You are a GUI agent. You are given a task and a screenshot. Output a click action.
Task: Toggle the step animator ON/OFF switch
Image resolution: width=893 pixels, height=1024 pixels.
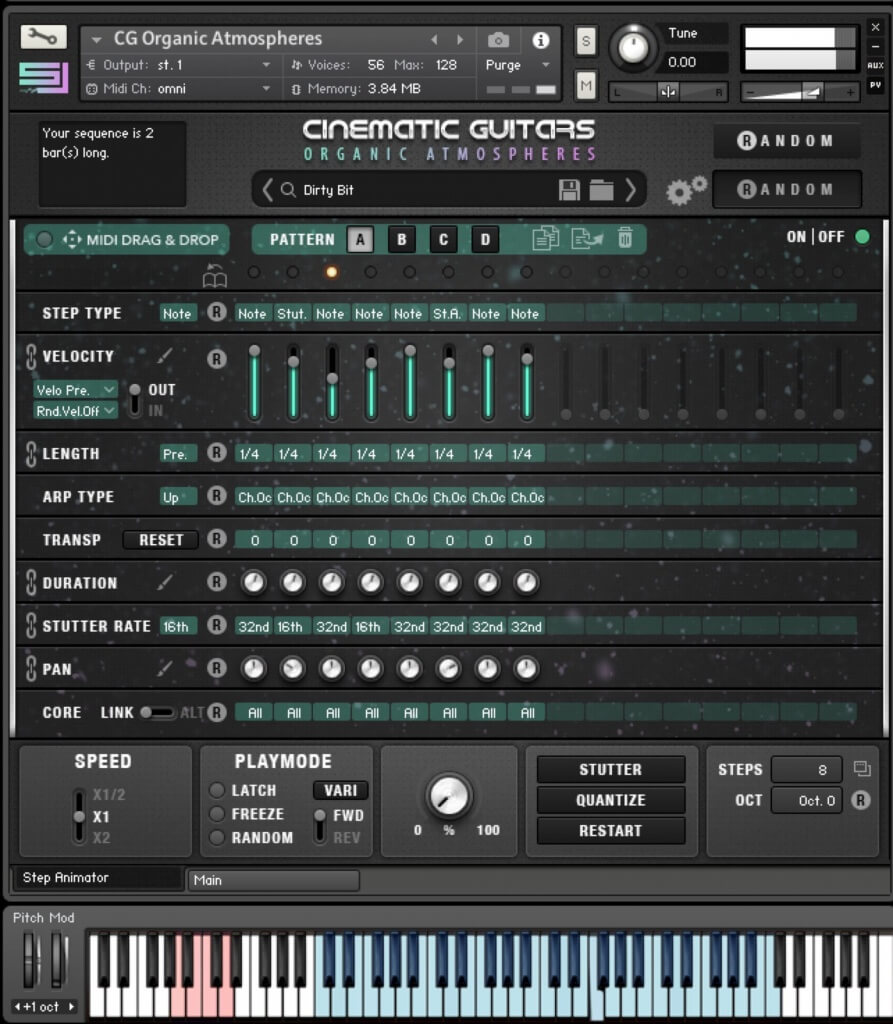862,237
